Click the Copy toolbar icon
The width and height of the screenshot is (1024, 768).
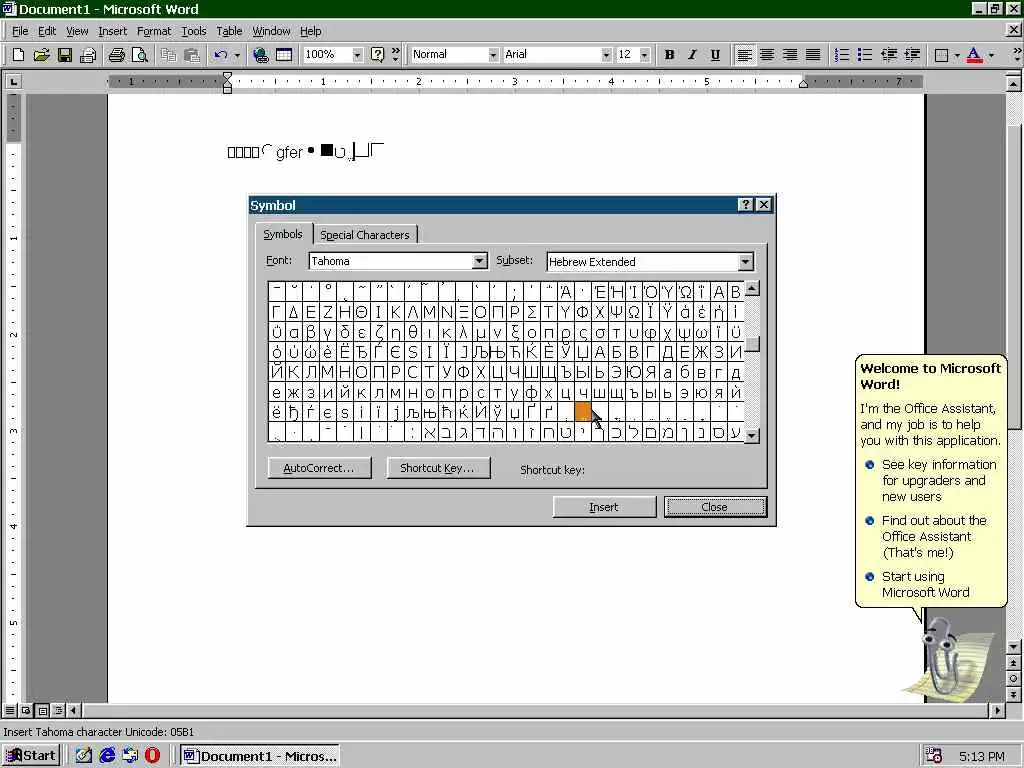(168, 55)
